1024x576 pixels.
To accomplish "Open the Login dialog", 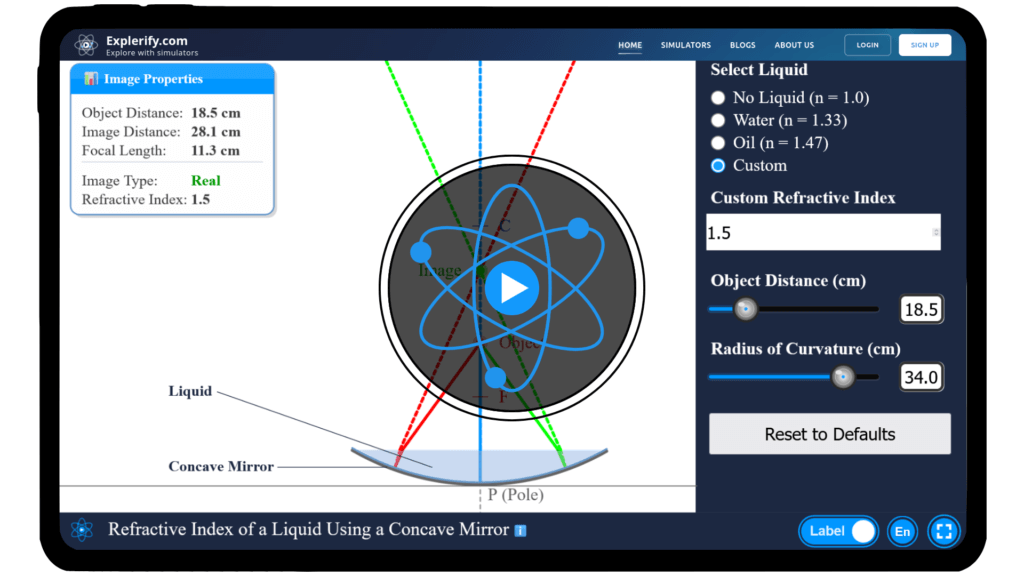I will pos(867,44).
